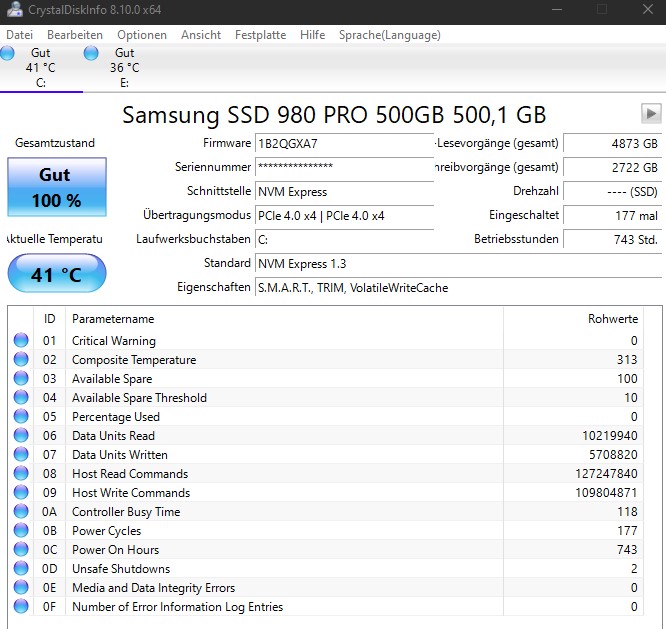Click the Eingeschaltet value 177 mal
The width and height of the screenshot is (666, 629).
point(612,215)
